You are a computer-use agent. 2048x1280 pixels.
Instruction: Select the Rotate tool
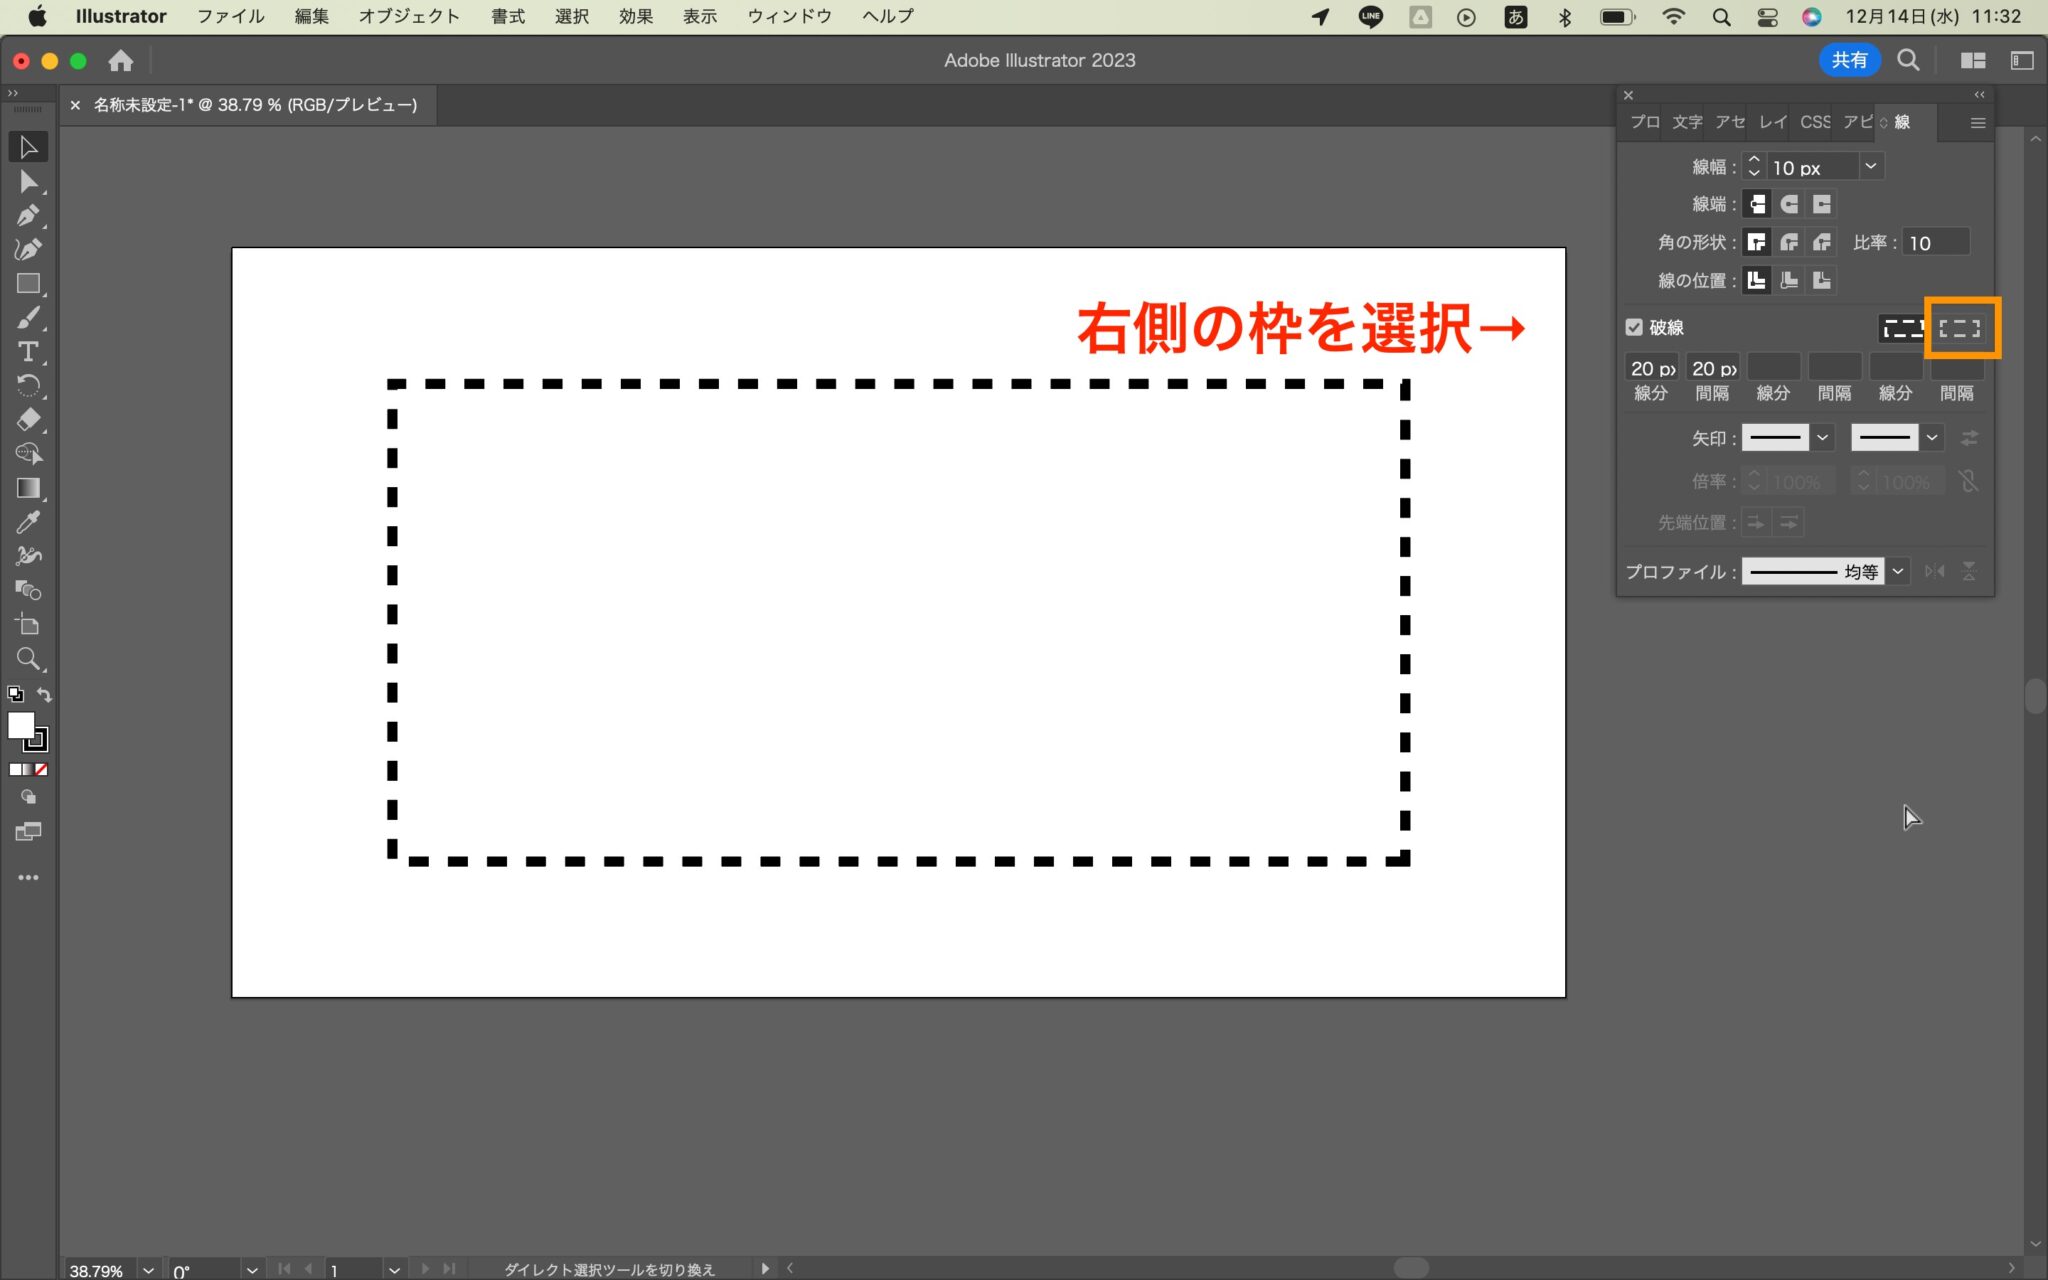(x=28, y=386)
